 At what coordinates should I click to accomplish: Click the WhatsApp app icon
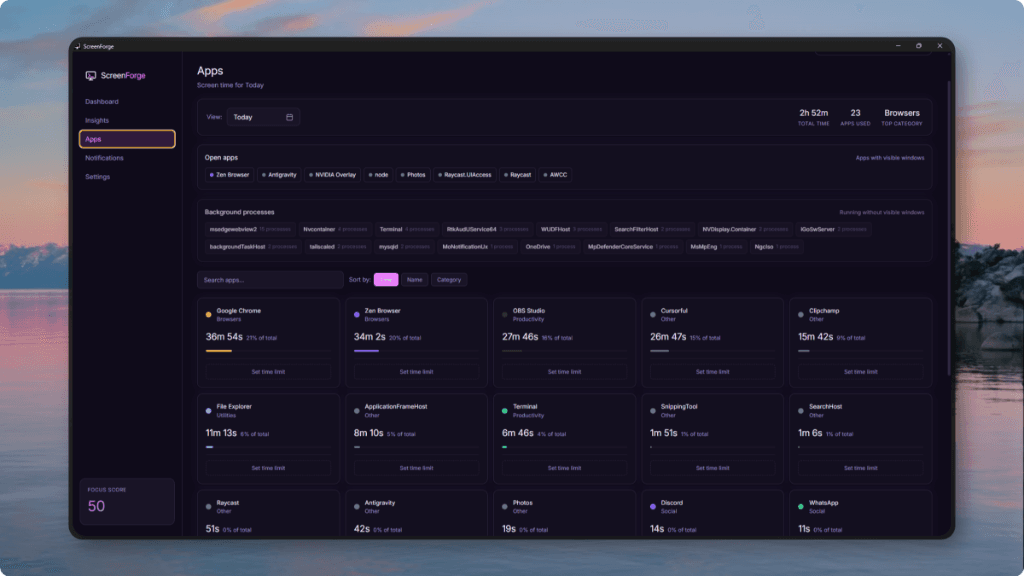coord(798,505)
